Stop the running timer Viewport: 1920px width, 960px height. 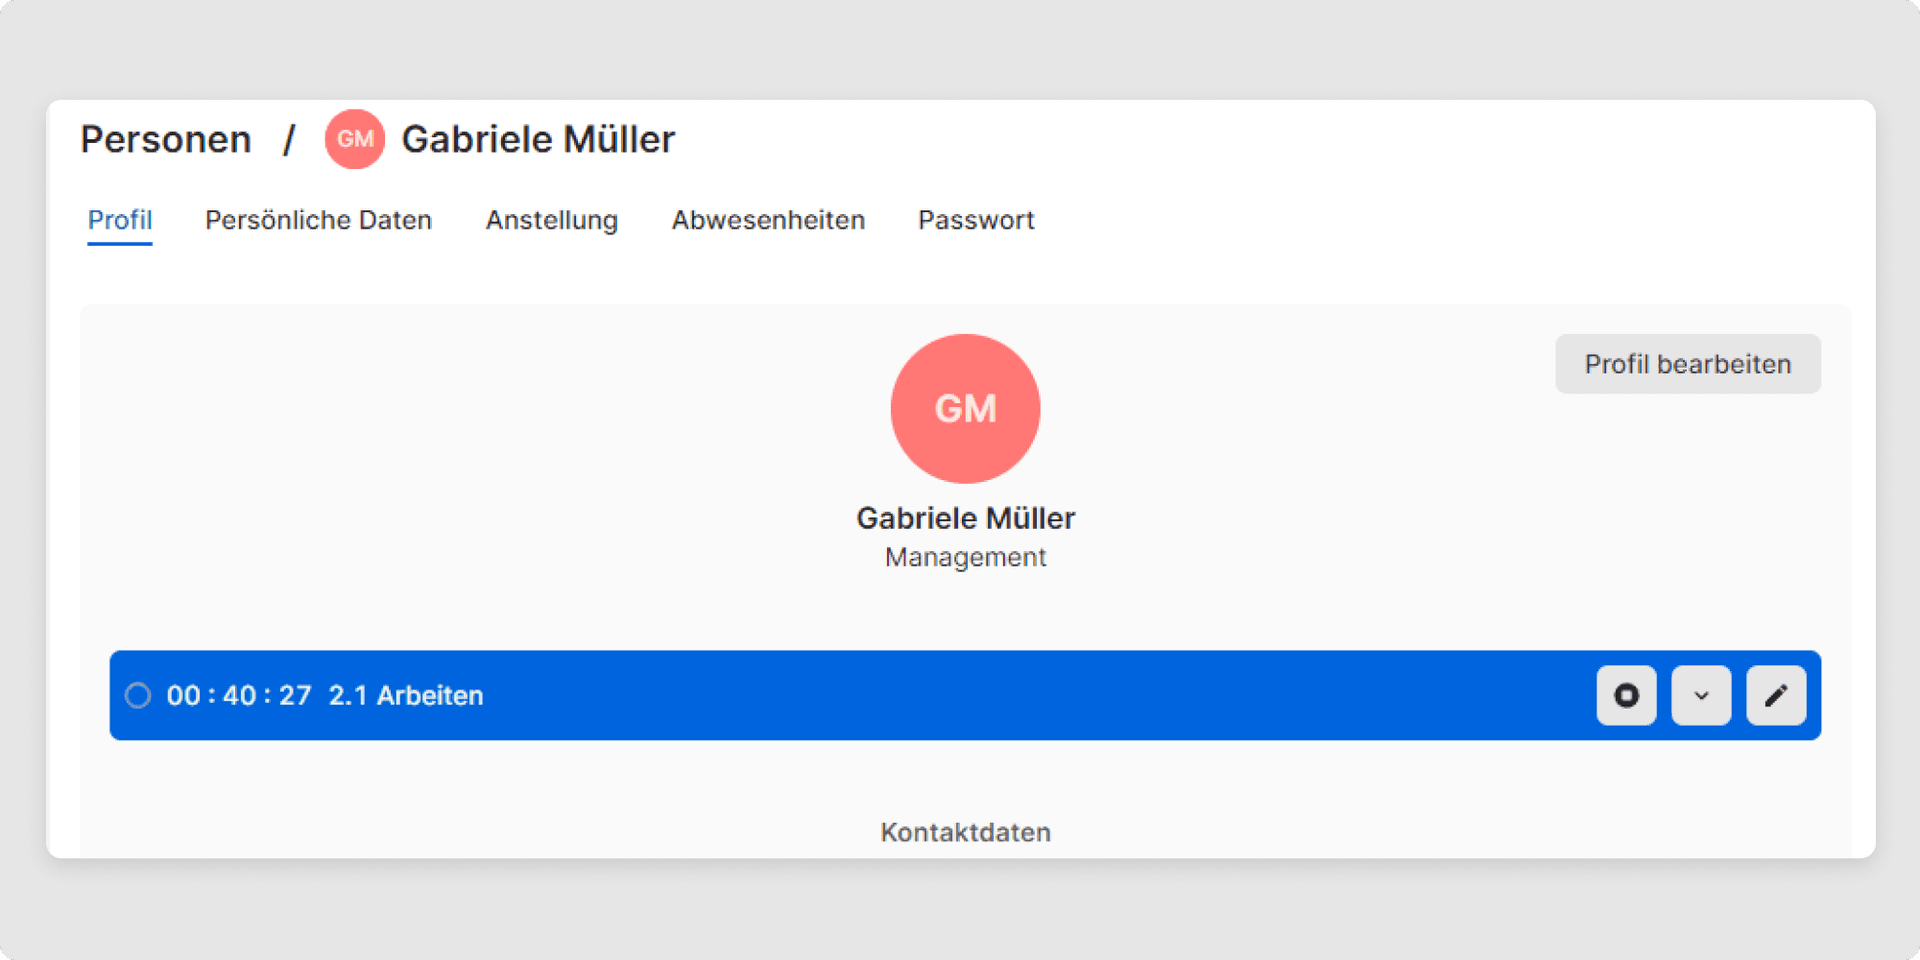1626,695
